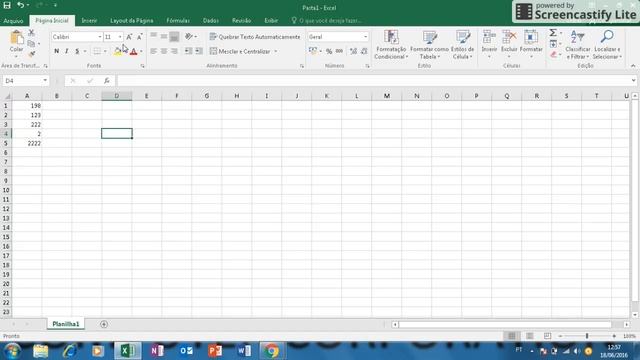Add a new sheet with the plus button

coord(104,324)
